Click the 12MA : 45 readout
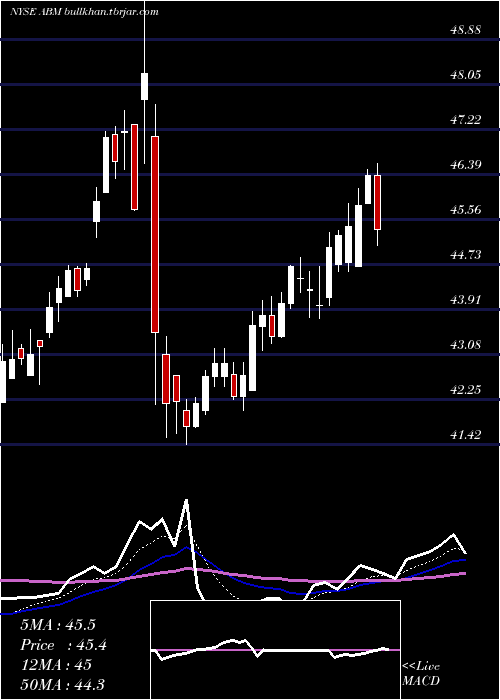The image size is (500, 700). pyautogui.click(x=56, y=665)
